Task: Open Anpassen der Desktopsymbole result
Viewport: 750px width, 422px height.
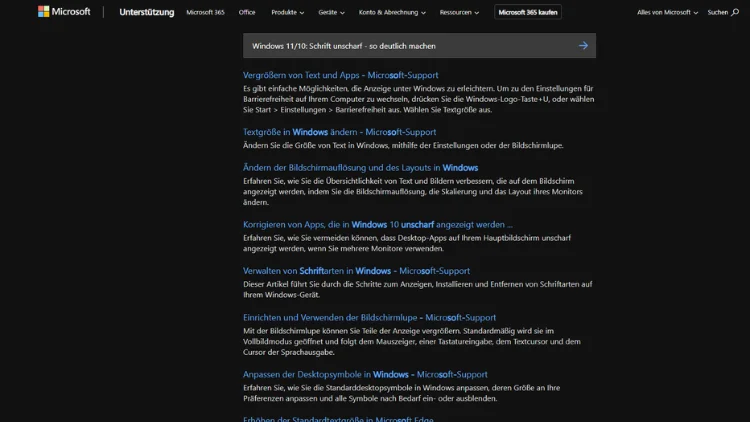Action: (365, 375)
